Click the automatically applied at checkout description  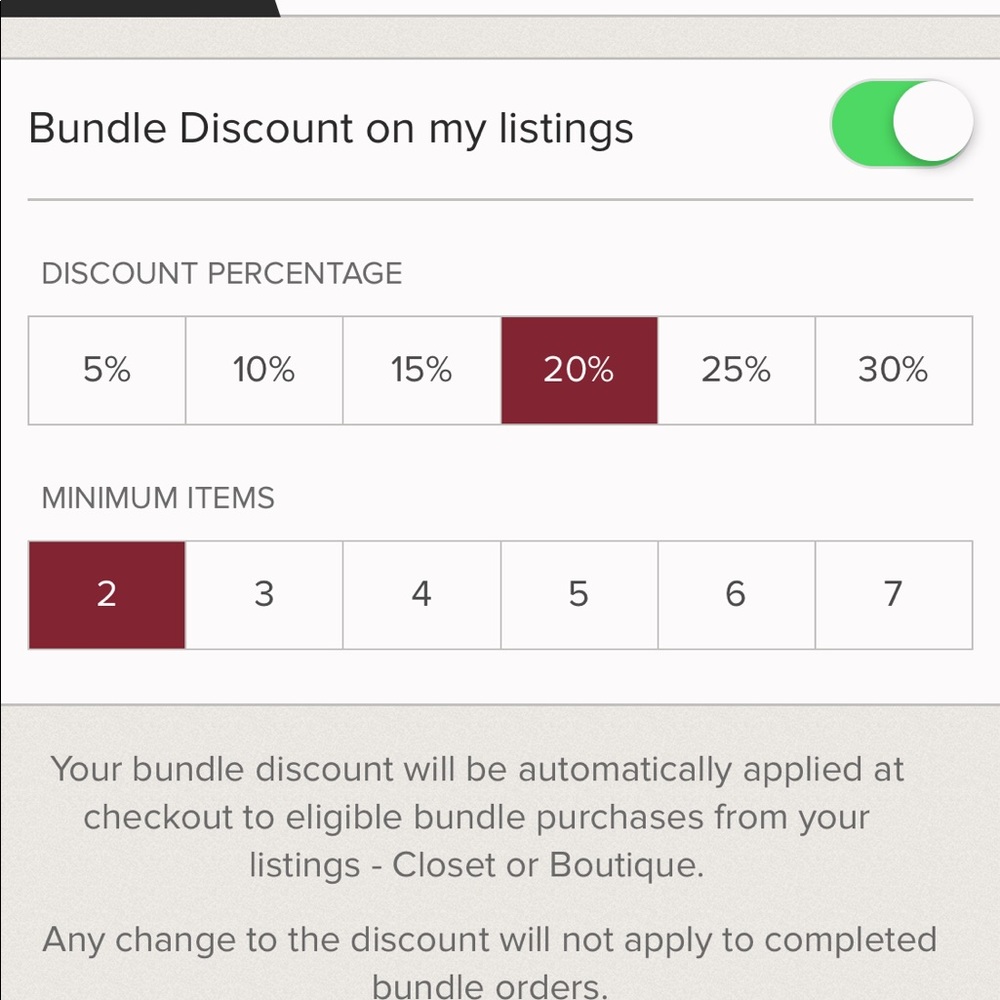477,817
